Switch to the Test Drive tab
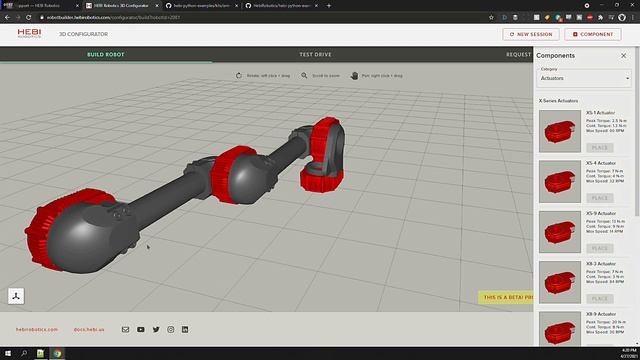 316,54
